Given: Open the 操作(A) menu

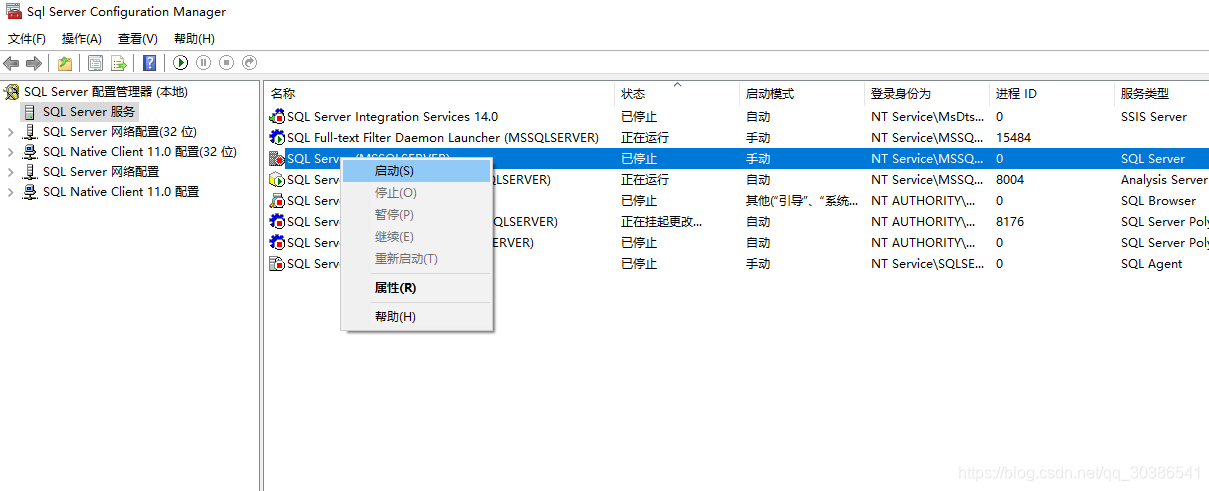Looking at the screenshot, I should 82,39.
